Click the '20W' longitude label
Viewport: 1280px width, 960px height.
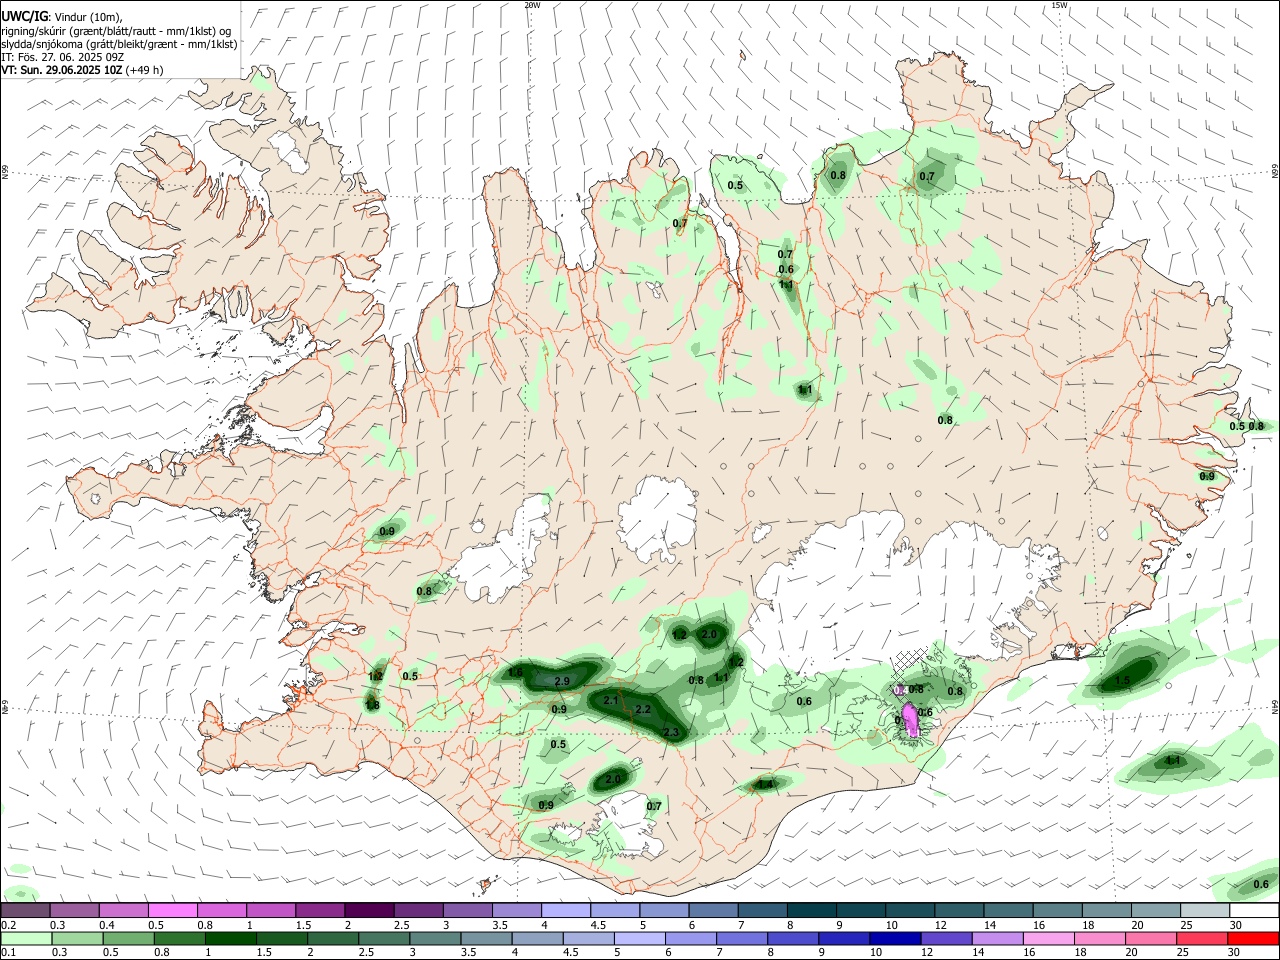[532, 5]
